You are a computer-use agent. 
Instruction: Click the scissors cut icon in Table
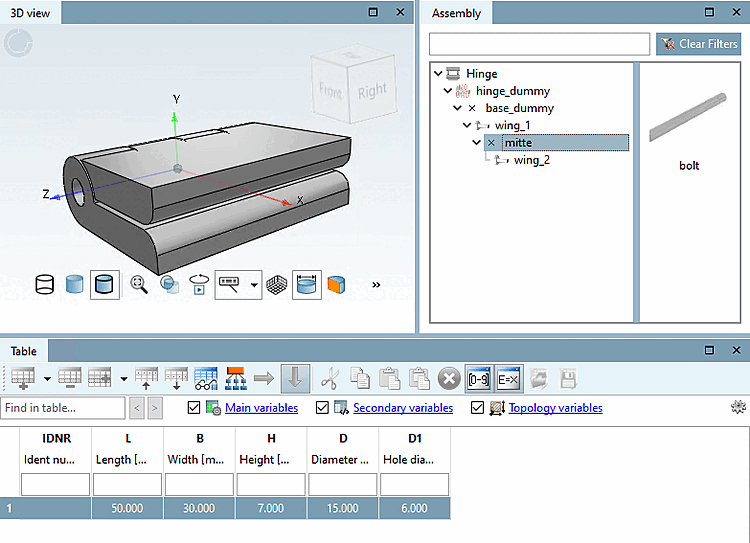tap(329, 378)
